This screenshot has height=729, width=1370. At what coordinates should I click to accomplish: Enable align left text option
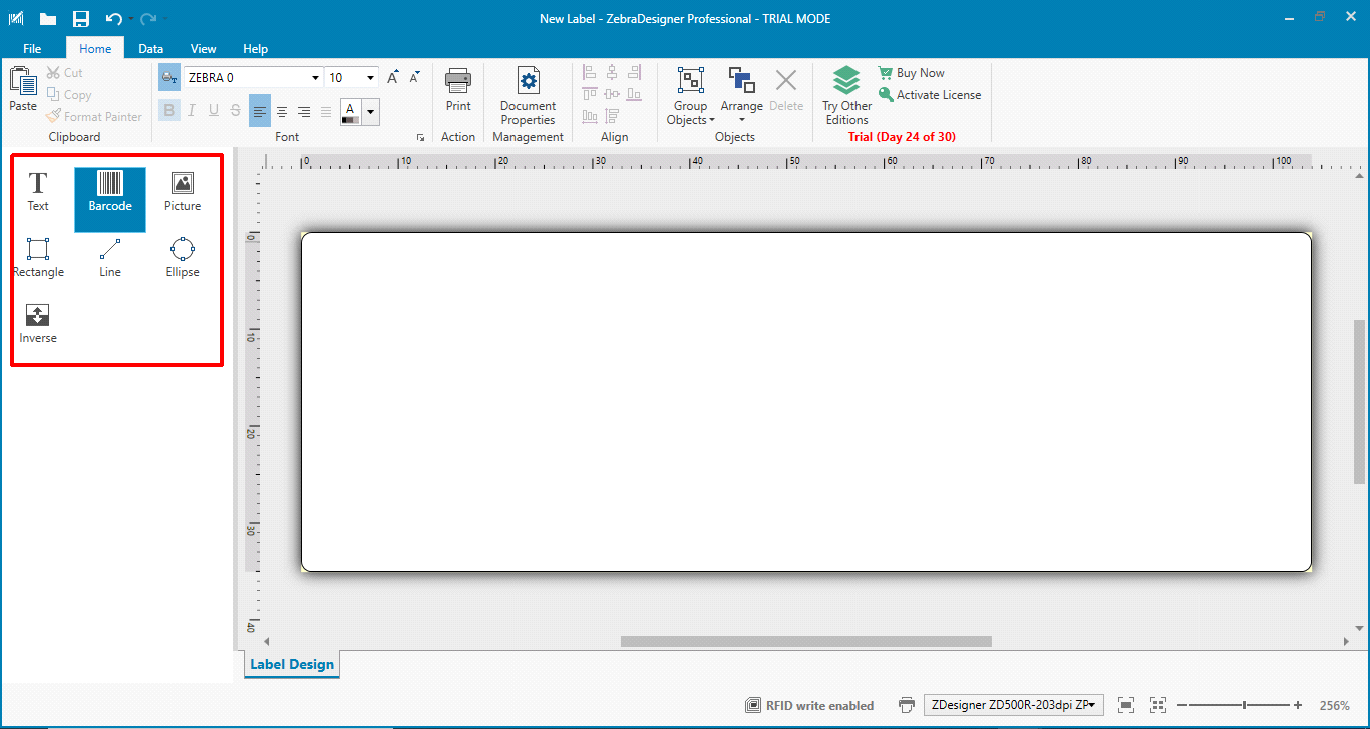click(x=260, y=111)
